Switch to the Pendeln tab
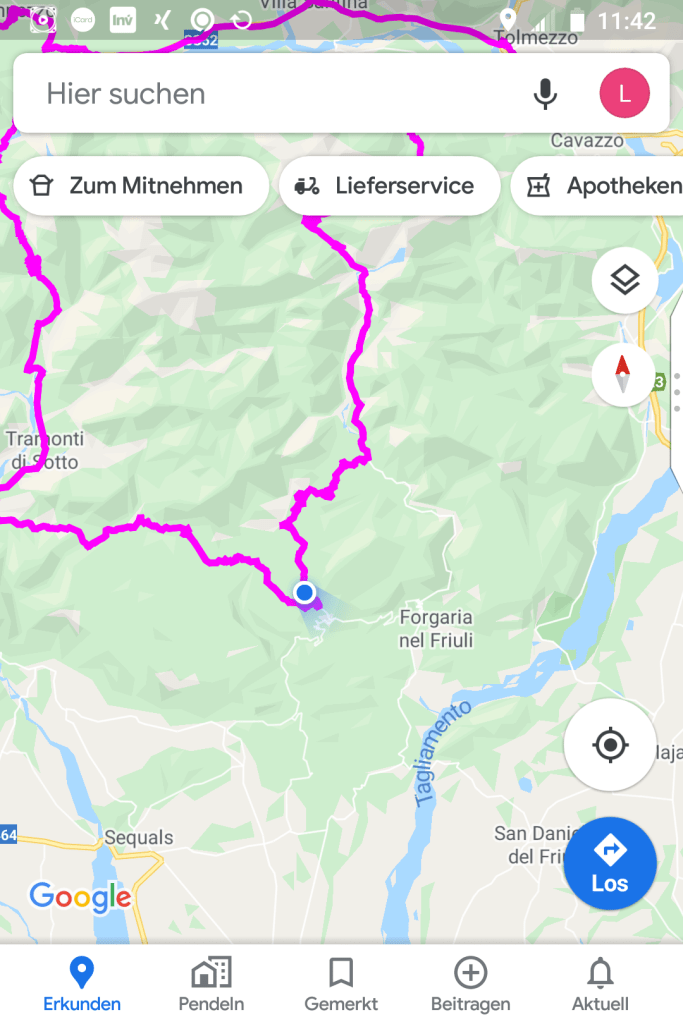This screenshot has height=1024, width=683. coord(211,984)
